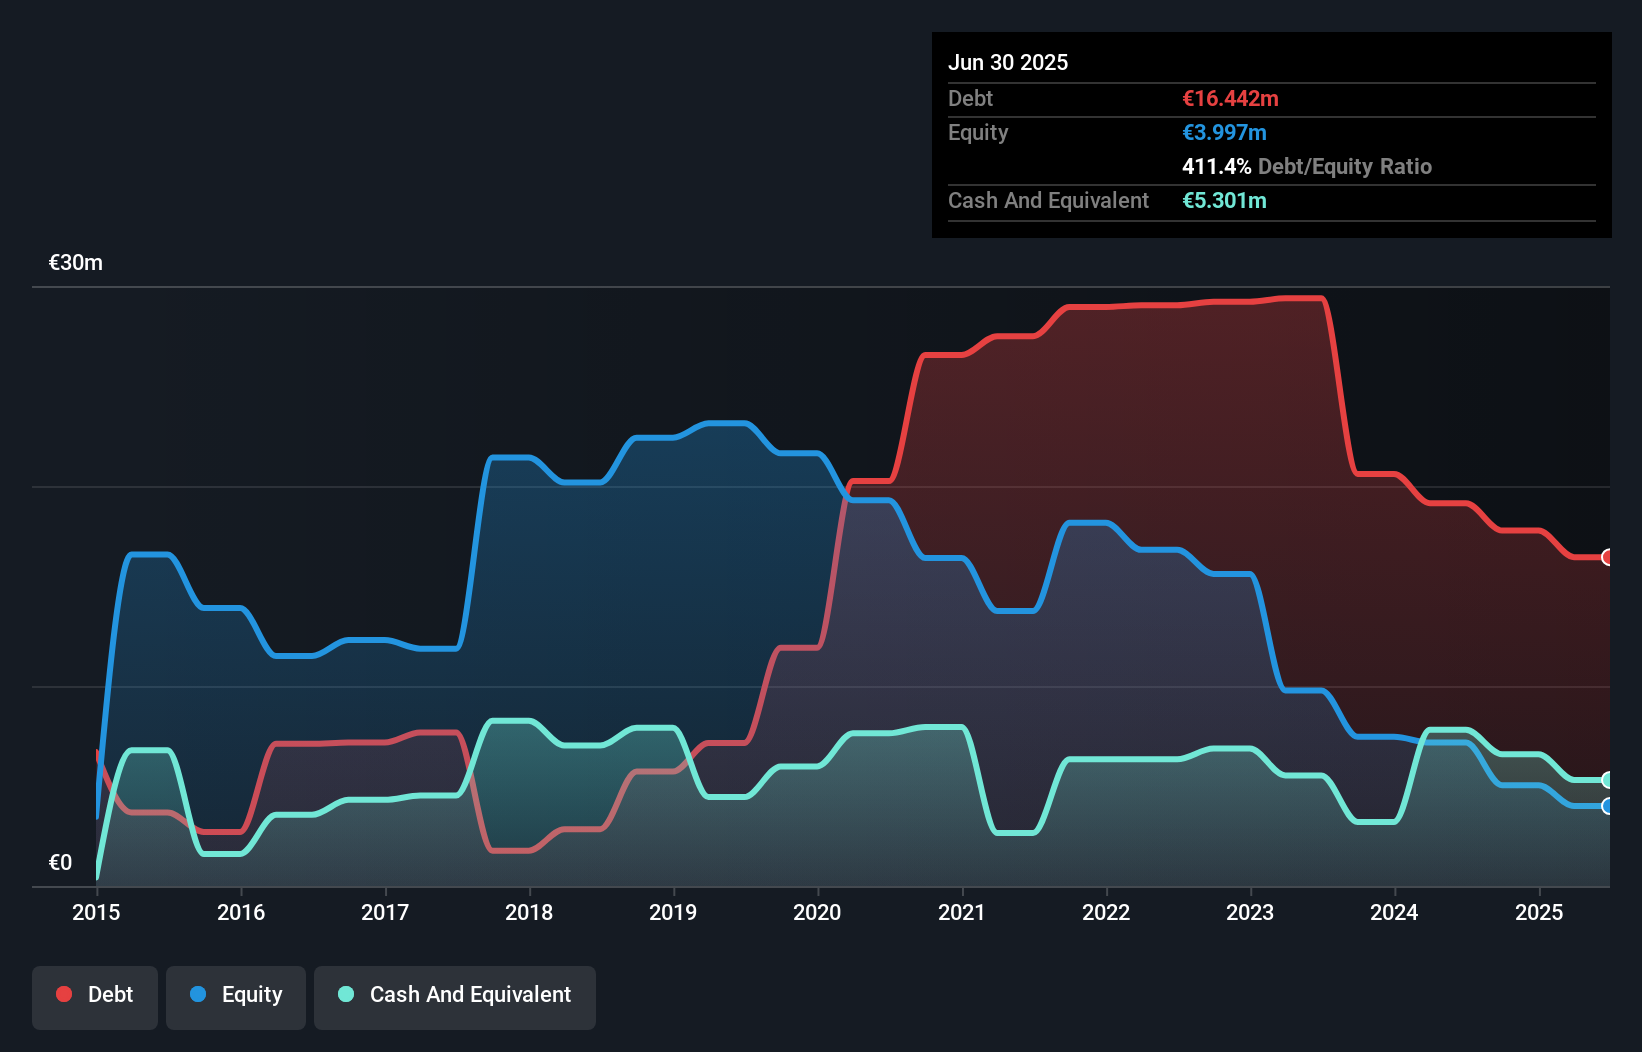Click the teal endpoint marker on the Cash line
The image size is (1642, 1052).
coord(1606,780)
